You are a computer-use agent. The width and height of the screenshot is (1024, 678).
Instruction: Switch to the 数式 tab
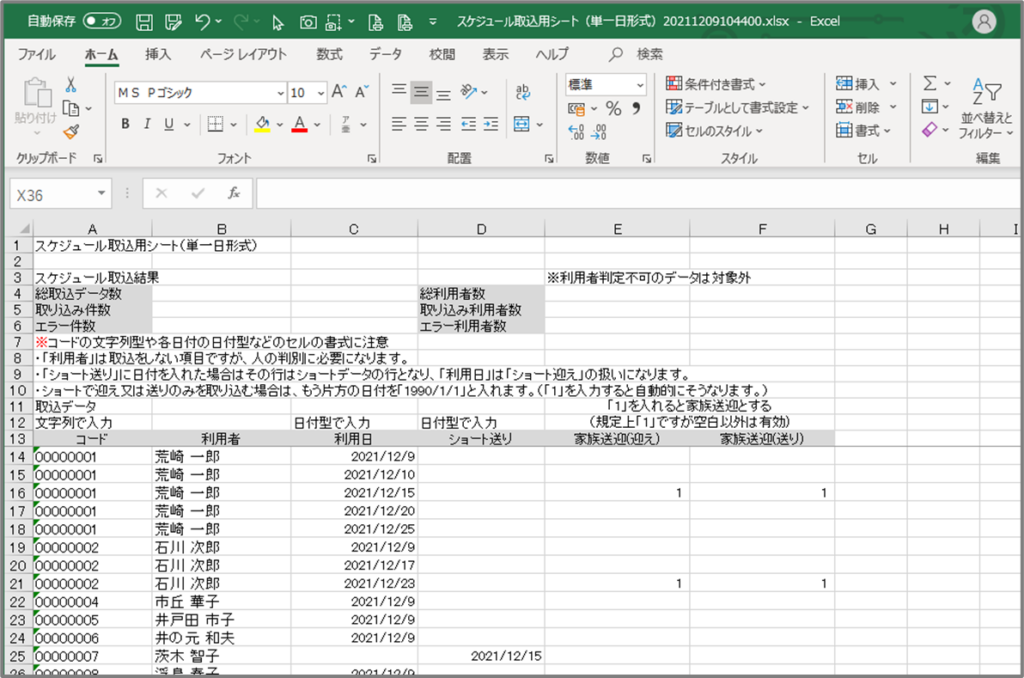click(x=329, y=54)
